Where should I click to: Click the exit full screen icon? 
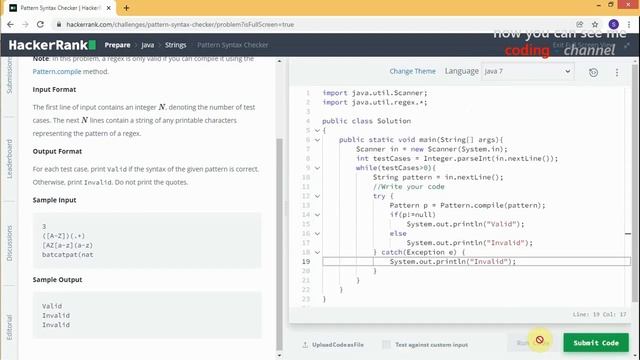[x=627, y=45]
